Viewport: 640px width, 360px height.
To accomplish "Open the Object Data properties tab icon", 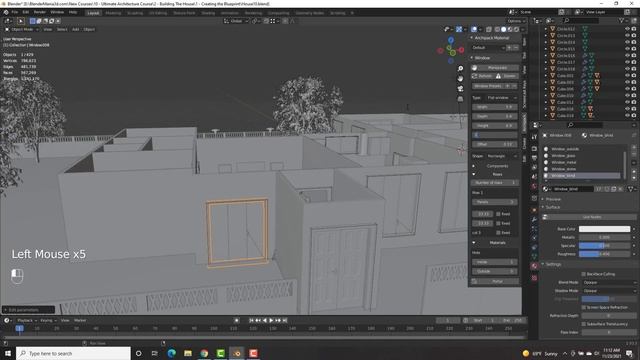I will click(x=534, y=256).
